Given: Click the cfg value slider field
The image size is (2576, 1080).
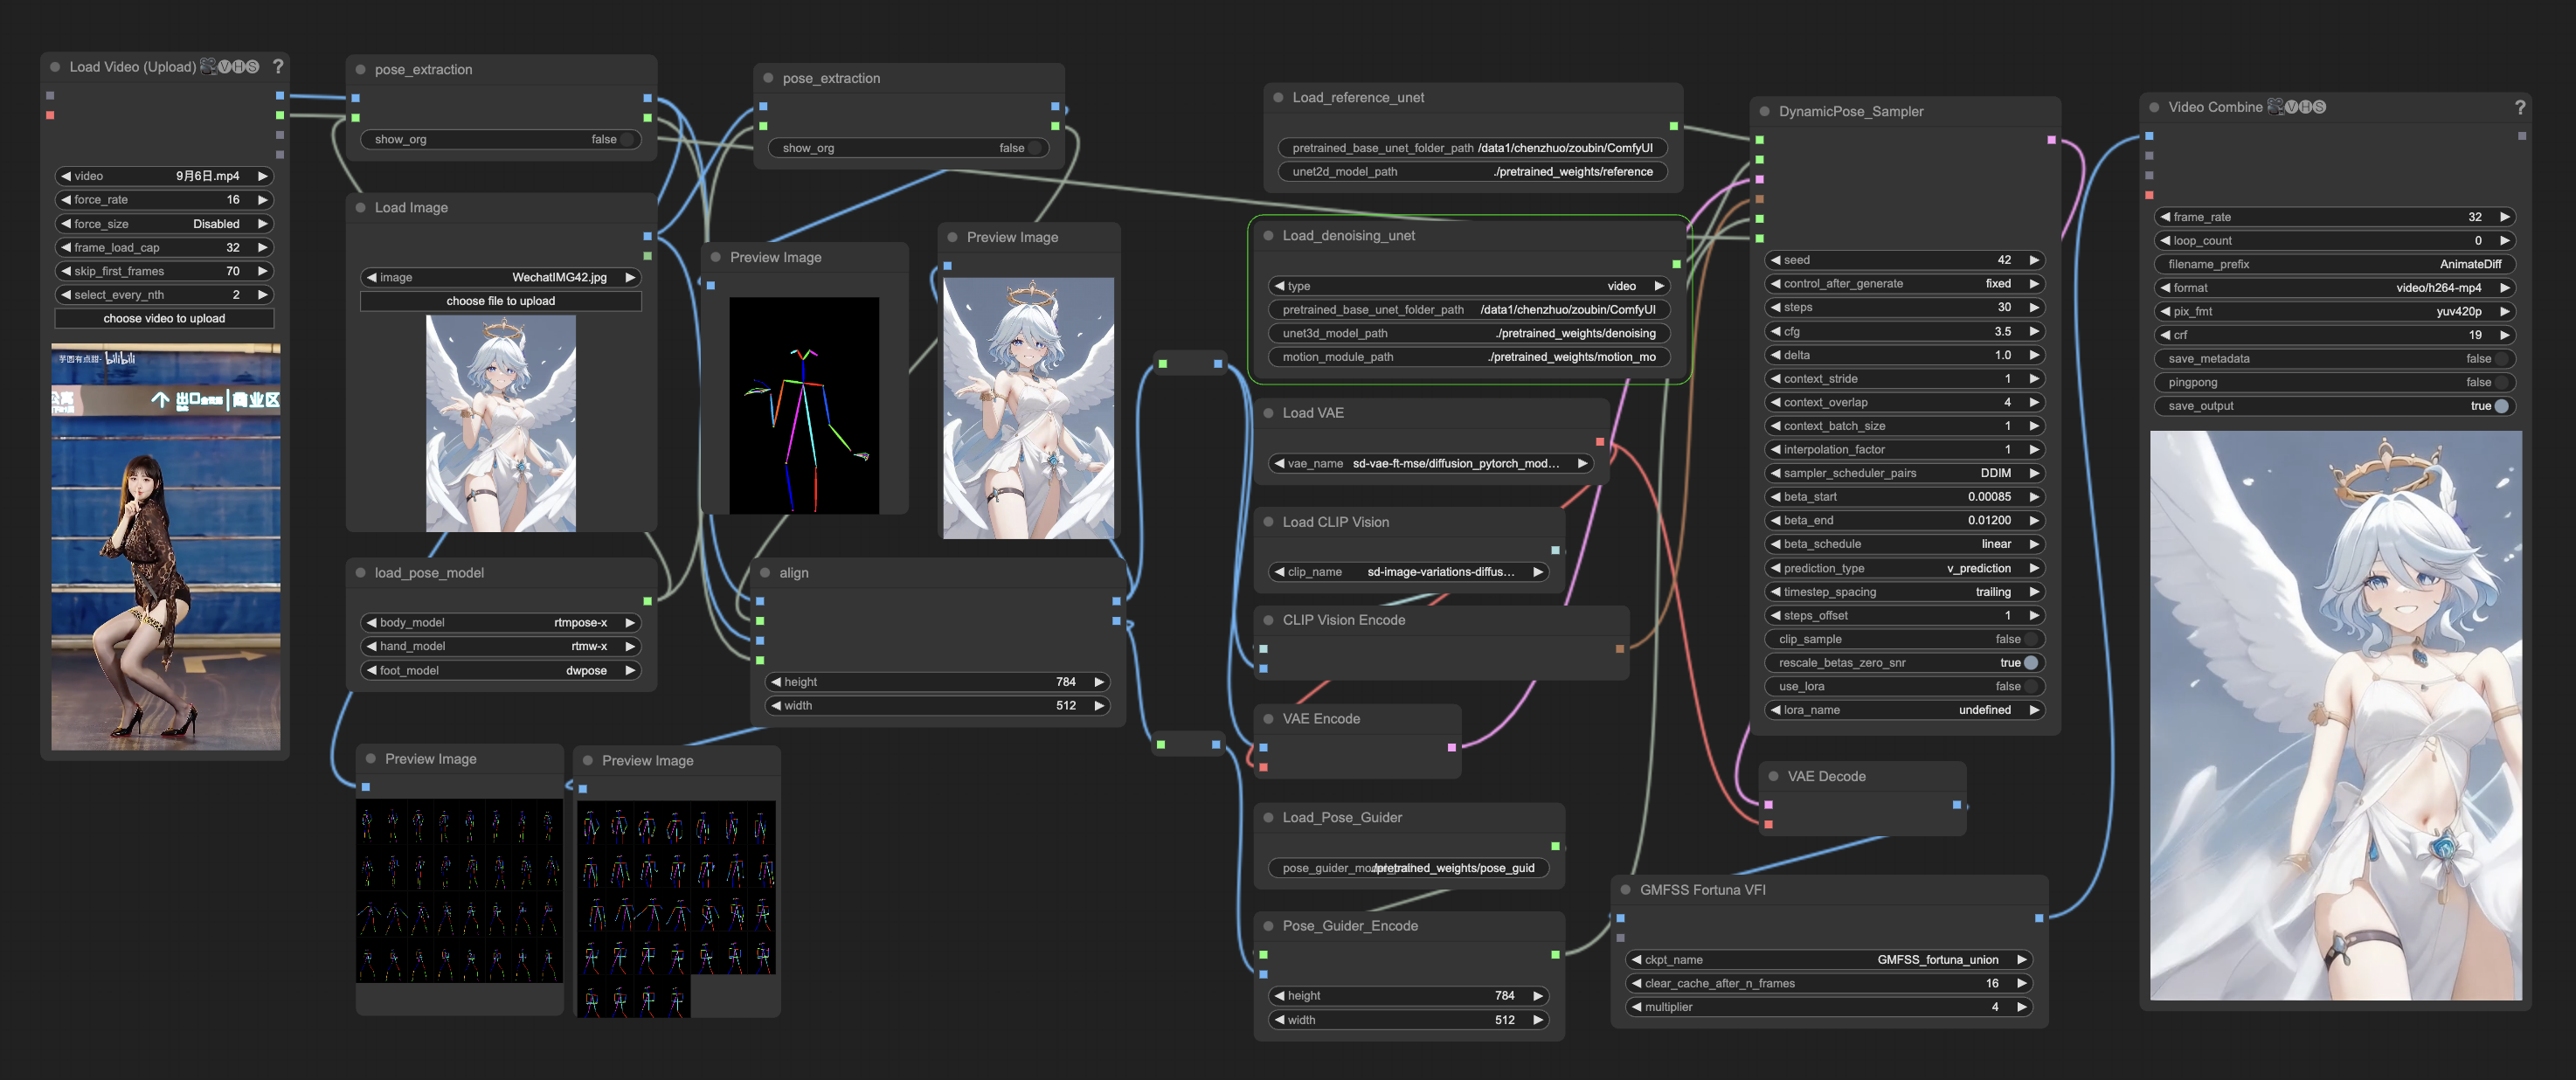Looking at the screenshot, I should (x=1900, y=331).
